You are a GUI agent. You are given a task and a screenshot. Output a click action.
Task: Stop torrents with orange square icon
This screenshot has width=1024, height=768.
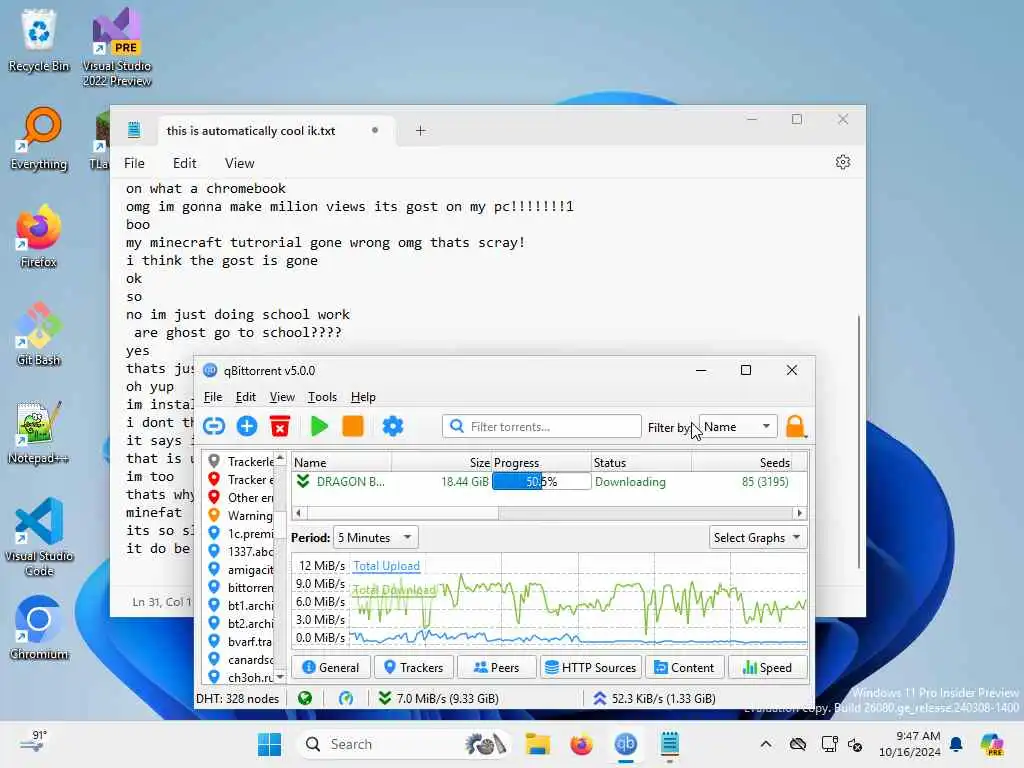(353, 426)
